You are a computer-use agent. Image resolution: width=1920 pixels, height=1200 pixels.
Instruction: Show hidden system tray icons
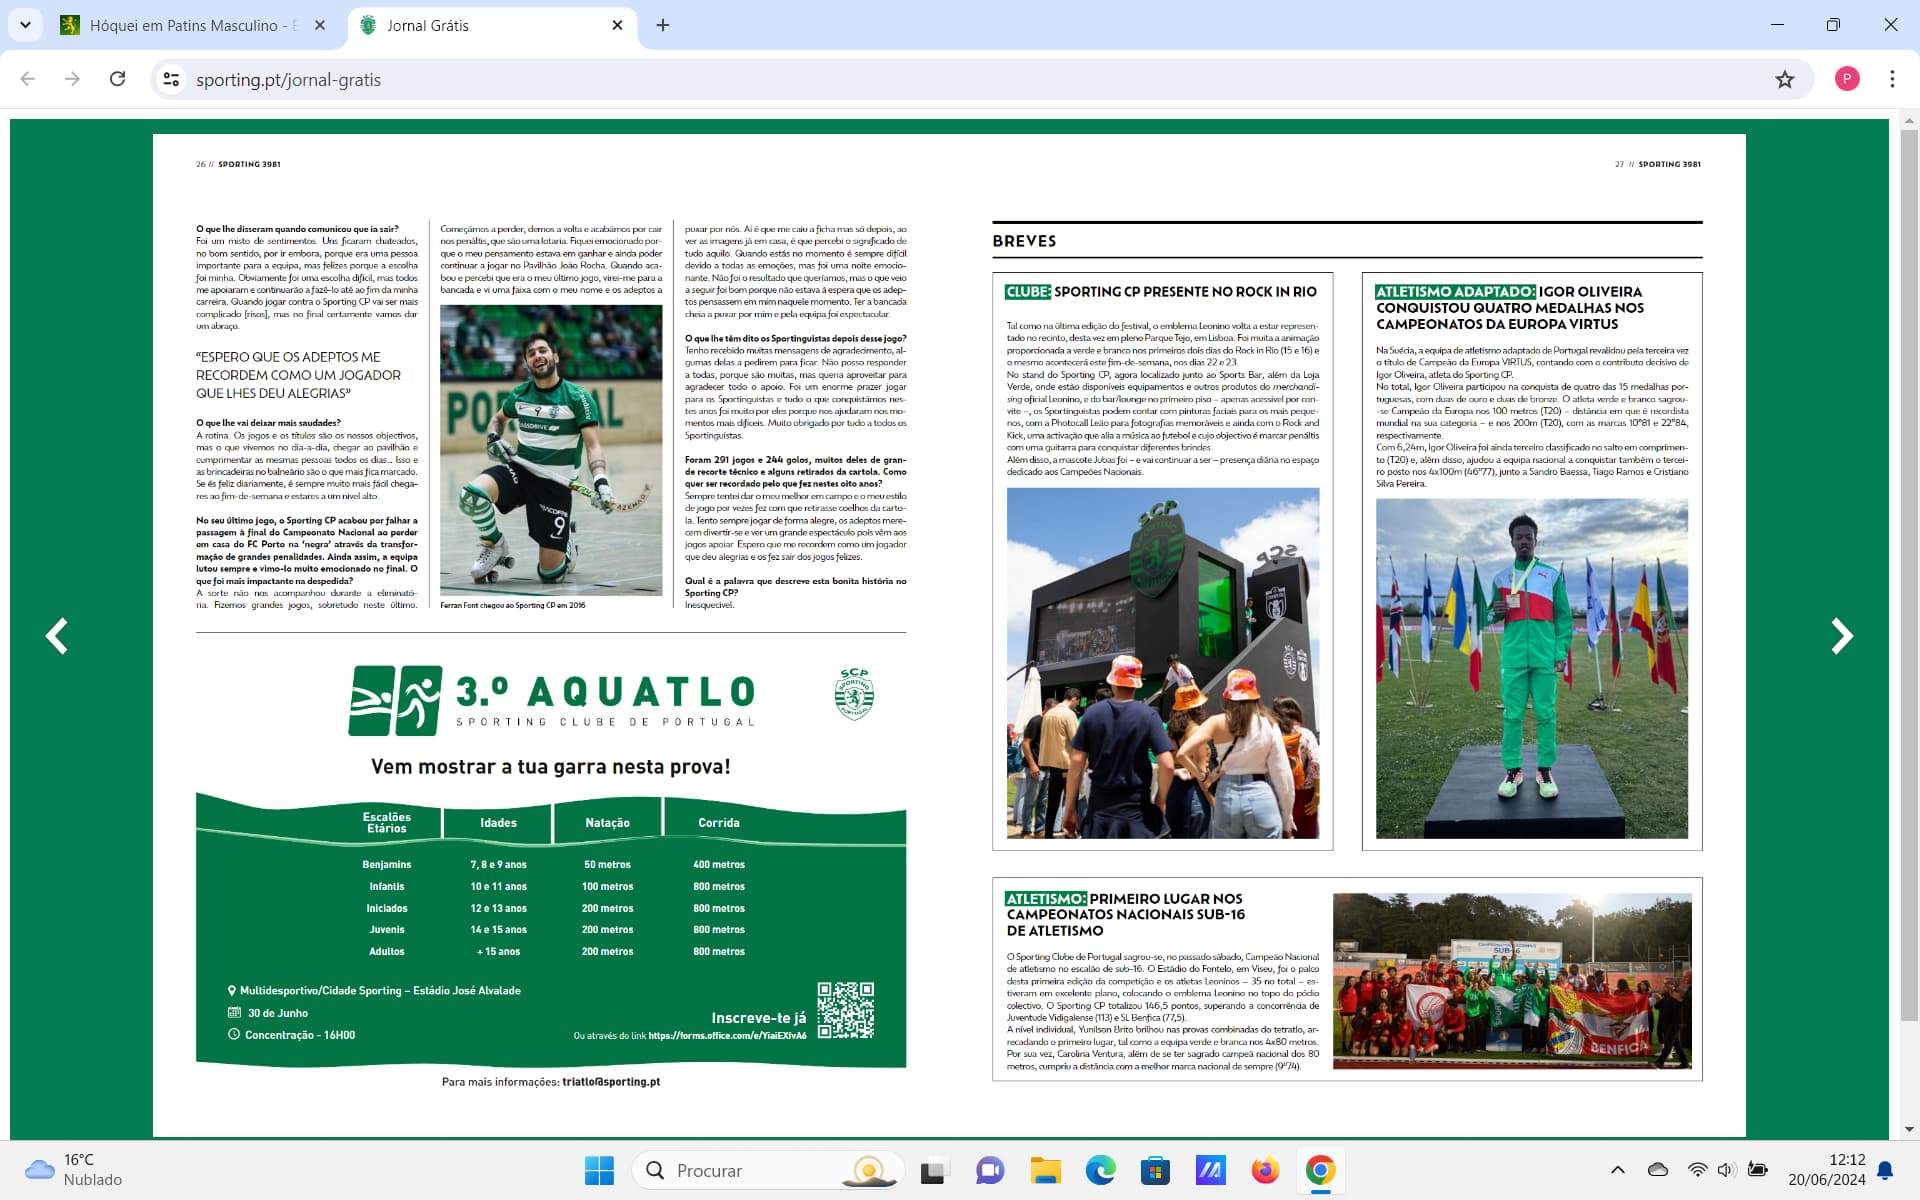tap(1617, 1170)
